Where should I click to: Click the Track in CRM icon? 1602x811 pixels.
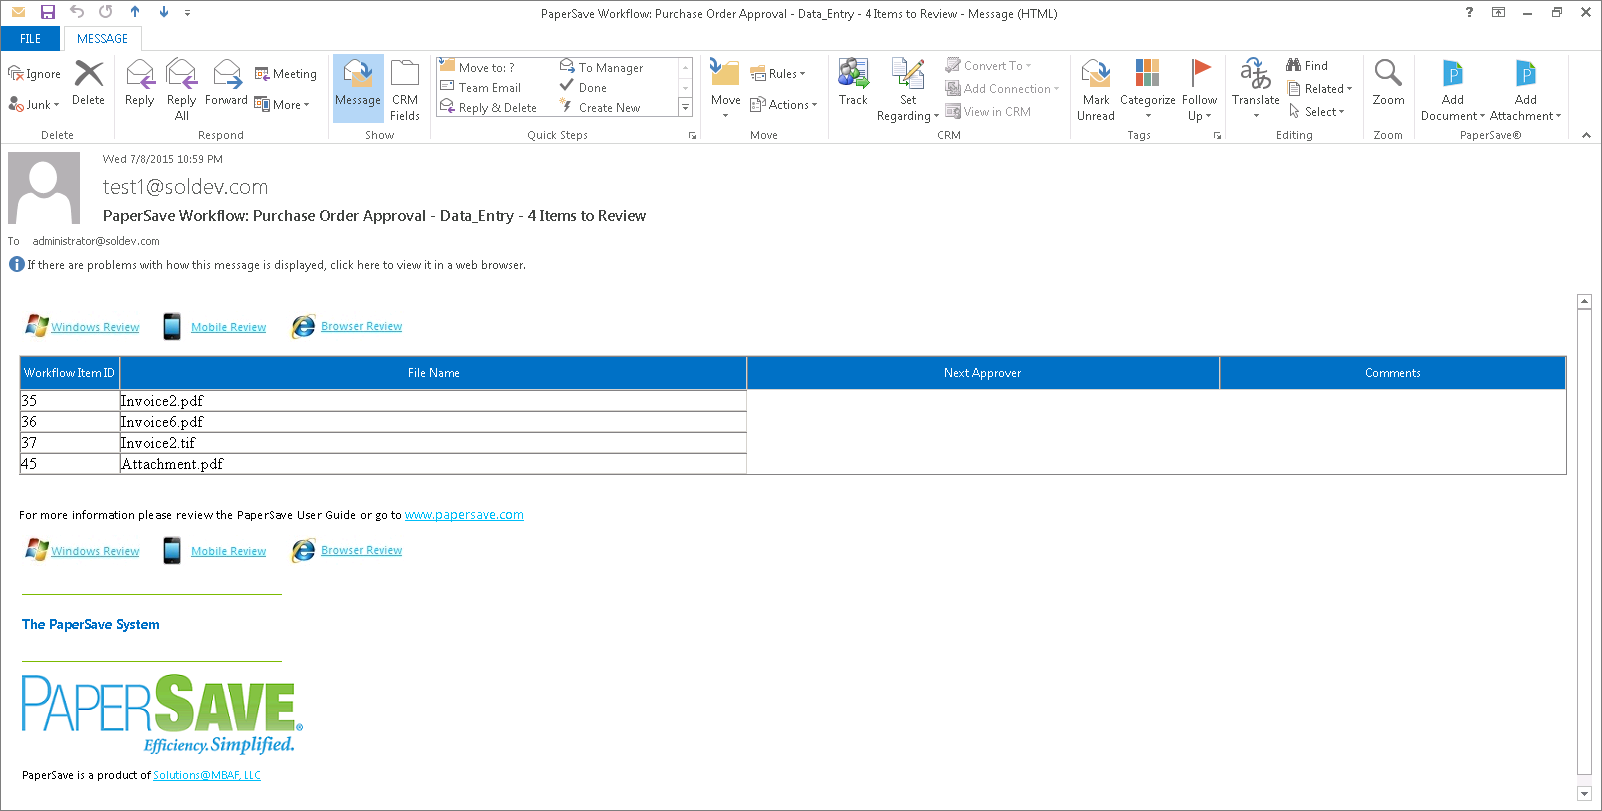pyautogui.click(x=853, y=74)
